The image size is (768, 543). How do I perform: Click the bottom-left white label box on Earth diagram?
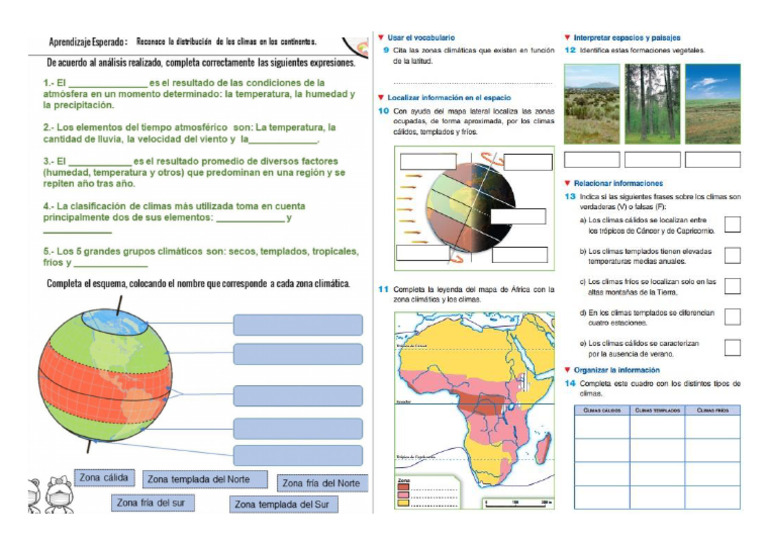[423, 253]
